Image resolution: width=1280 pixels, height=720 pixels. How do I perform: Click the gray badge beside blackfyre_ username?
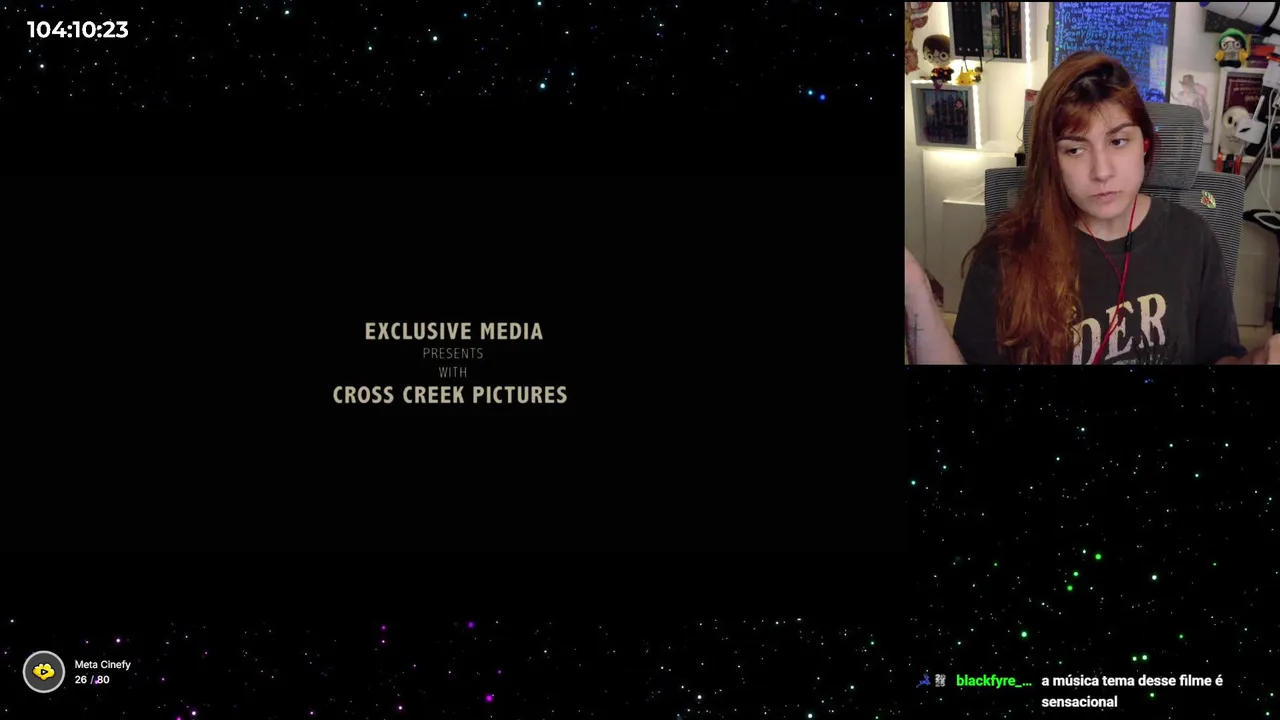pos(940,681)
